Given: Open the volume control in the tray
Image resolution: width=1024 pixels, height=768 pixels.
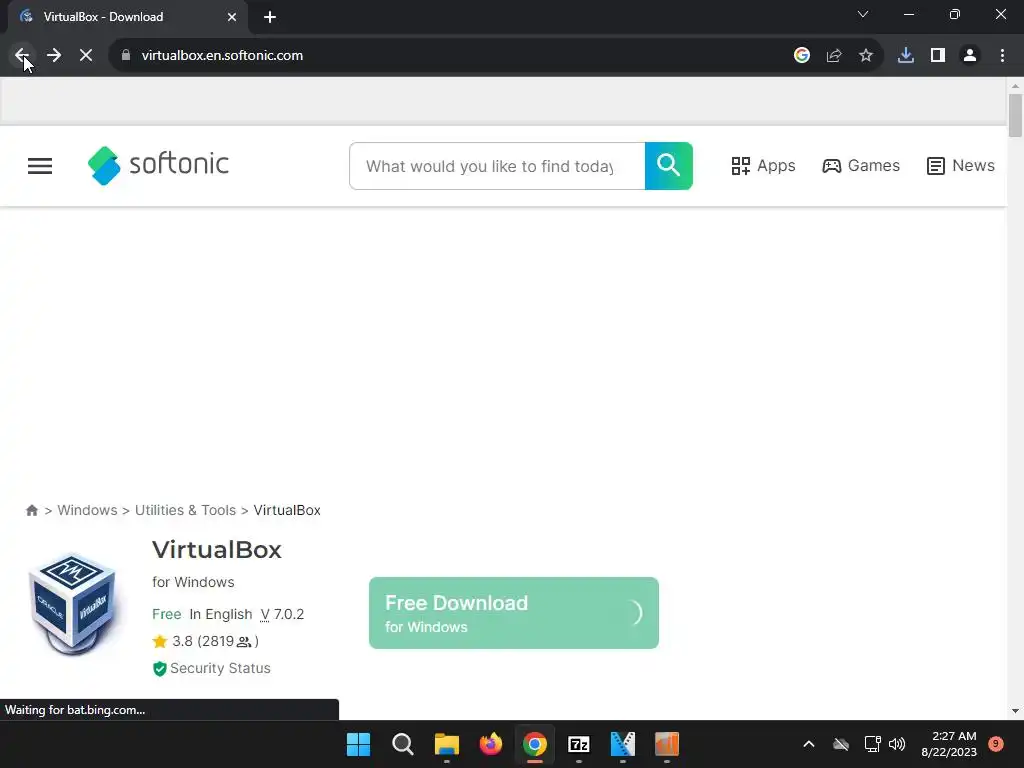Looking at the screenshot, I should pos(897,744).
